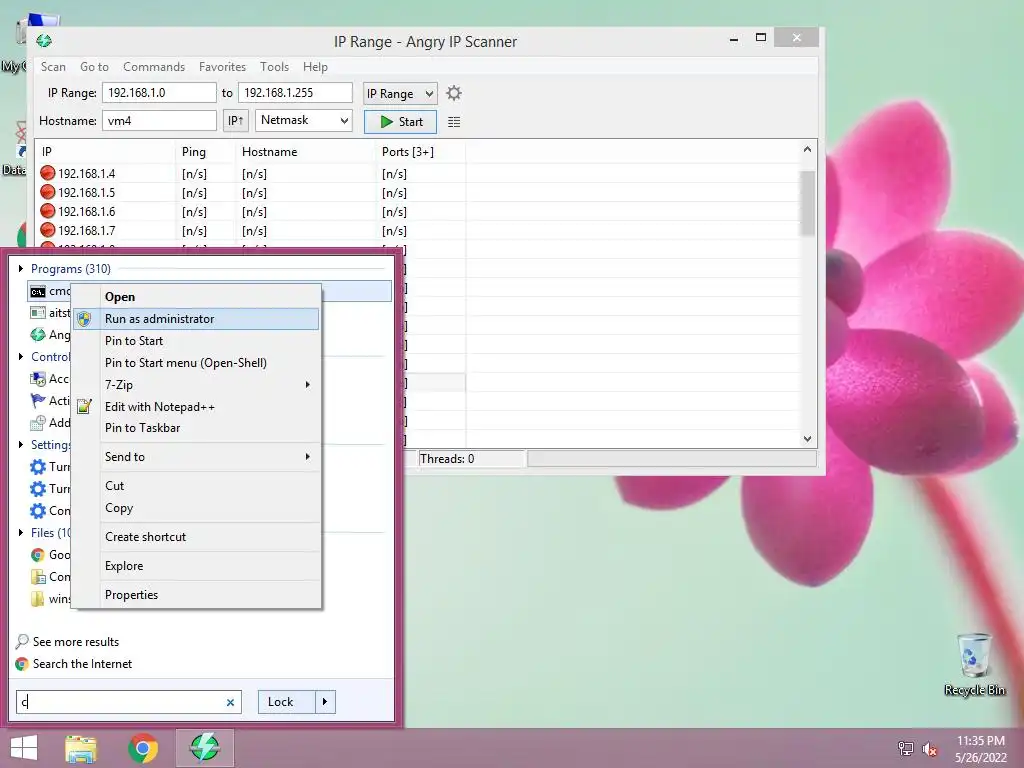Click the red status icon for 192.168.1.5

pyautogui.click(x=48, y=192)
